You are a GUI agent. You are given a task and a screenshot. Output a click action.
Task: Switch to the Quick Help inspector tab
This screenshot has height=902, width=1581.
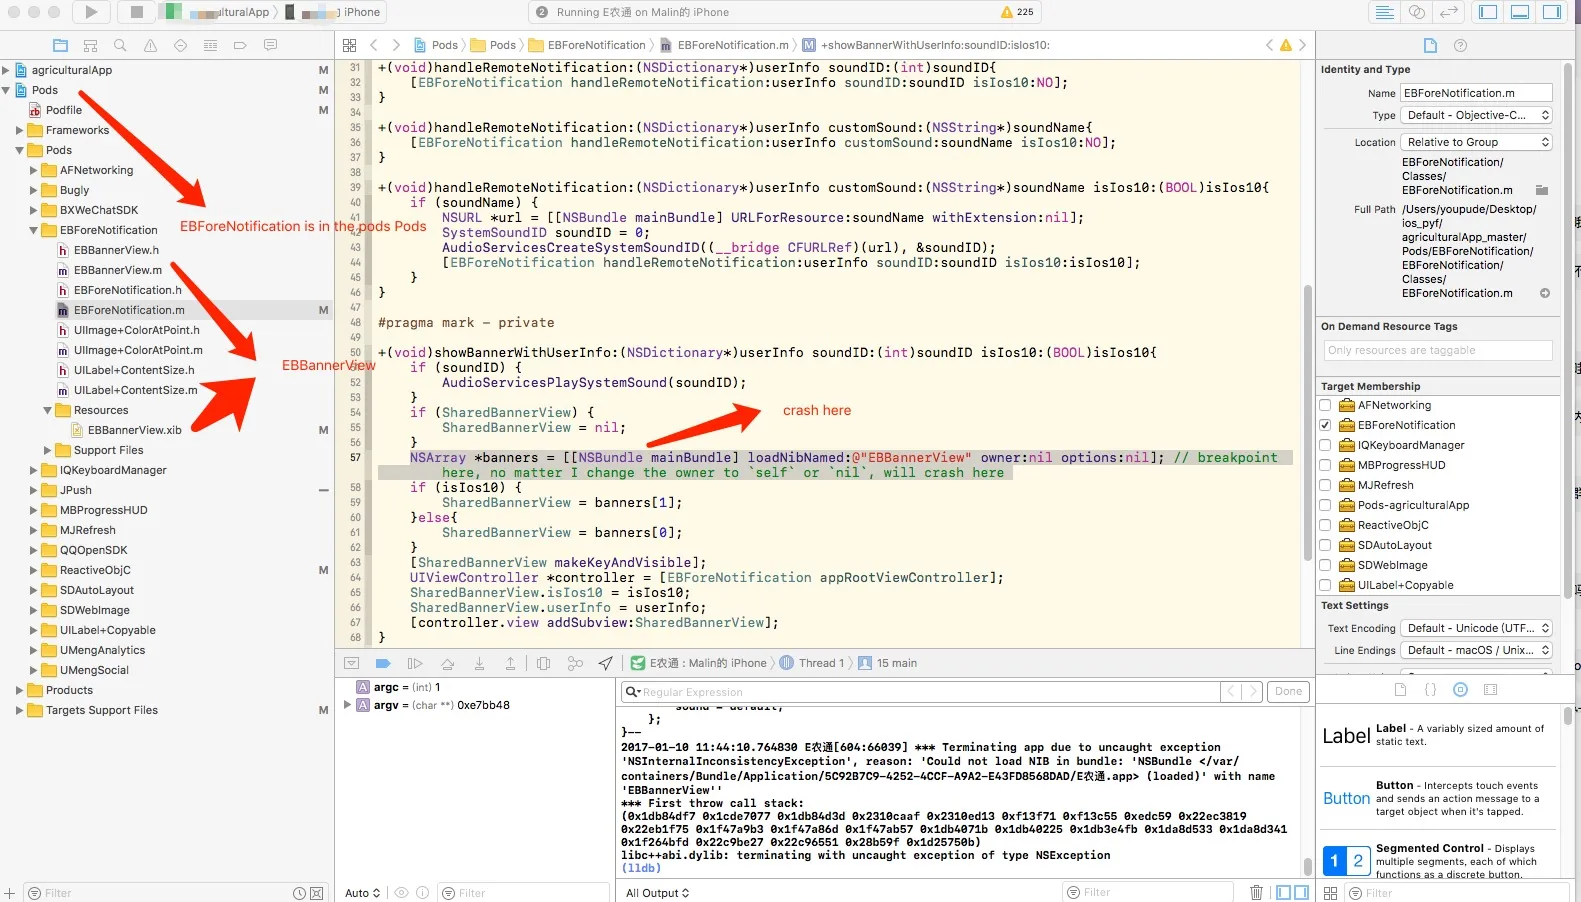1460,45
